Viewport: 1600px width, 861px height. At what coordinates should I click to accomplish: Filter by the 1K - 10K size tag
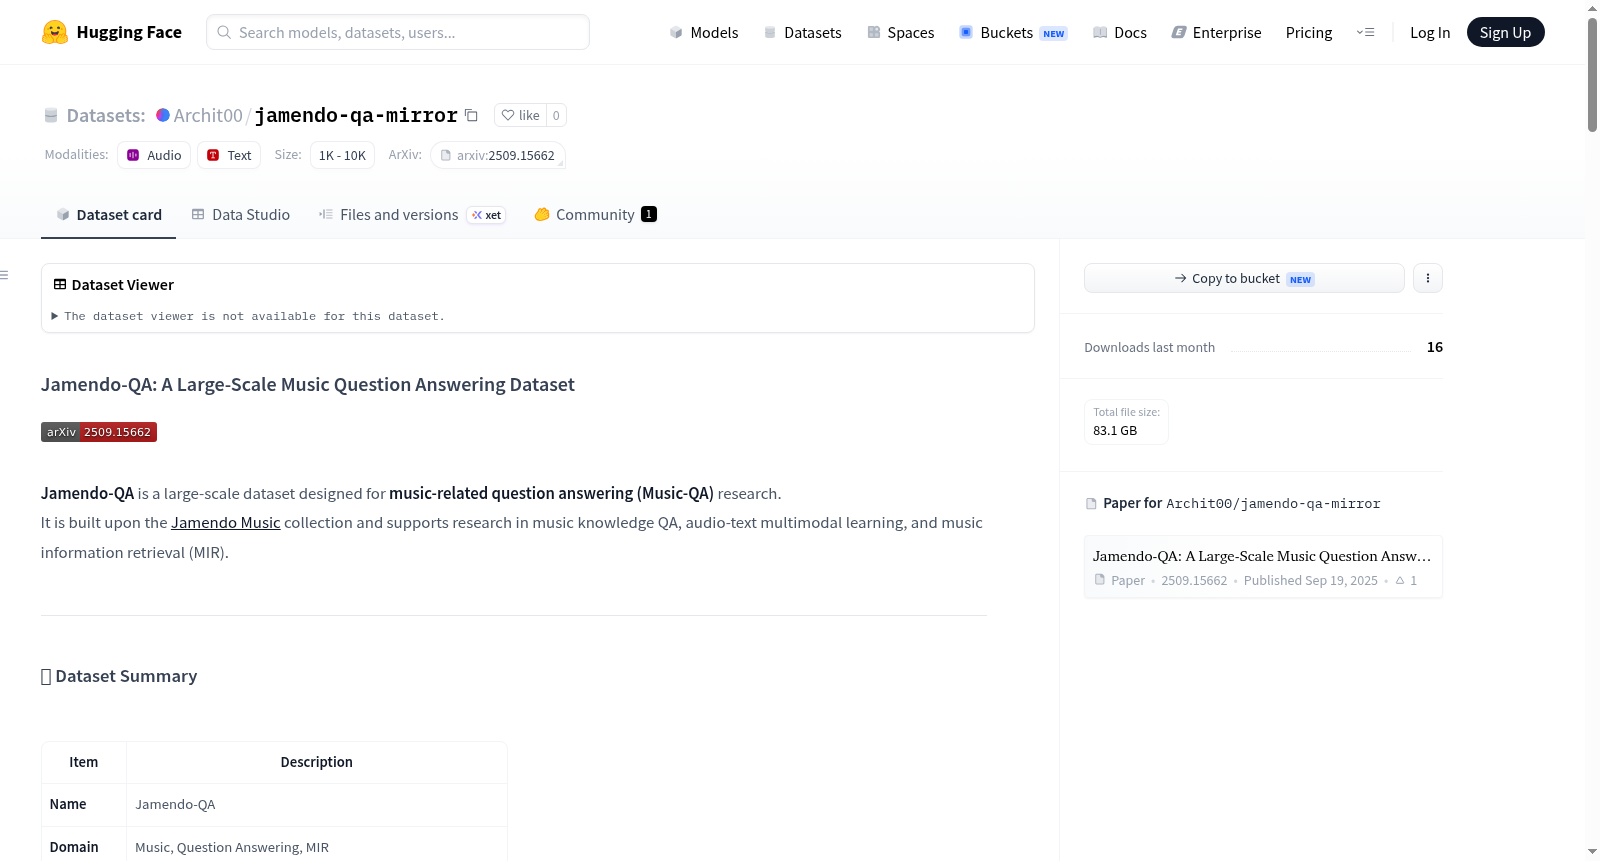(342, 155)
